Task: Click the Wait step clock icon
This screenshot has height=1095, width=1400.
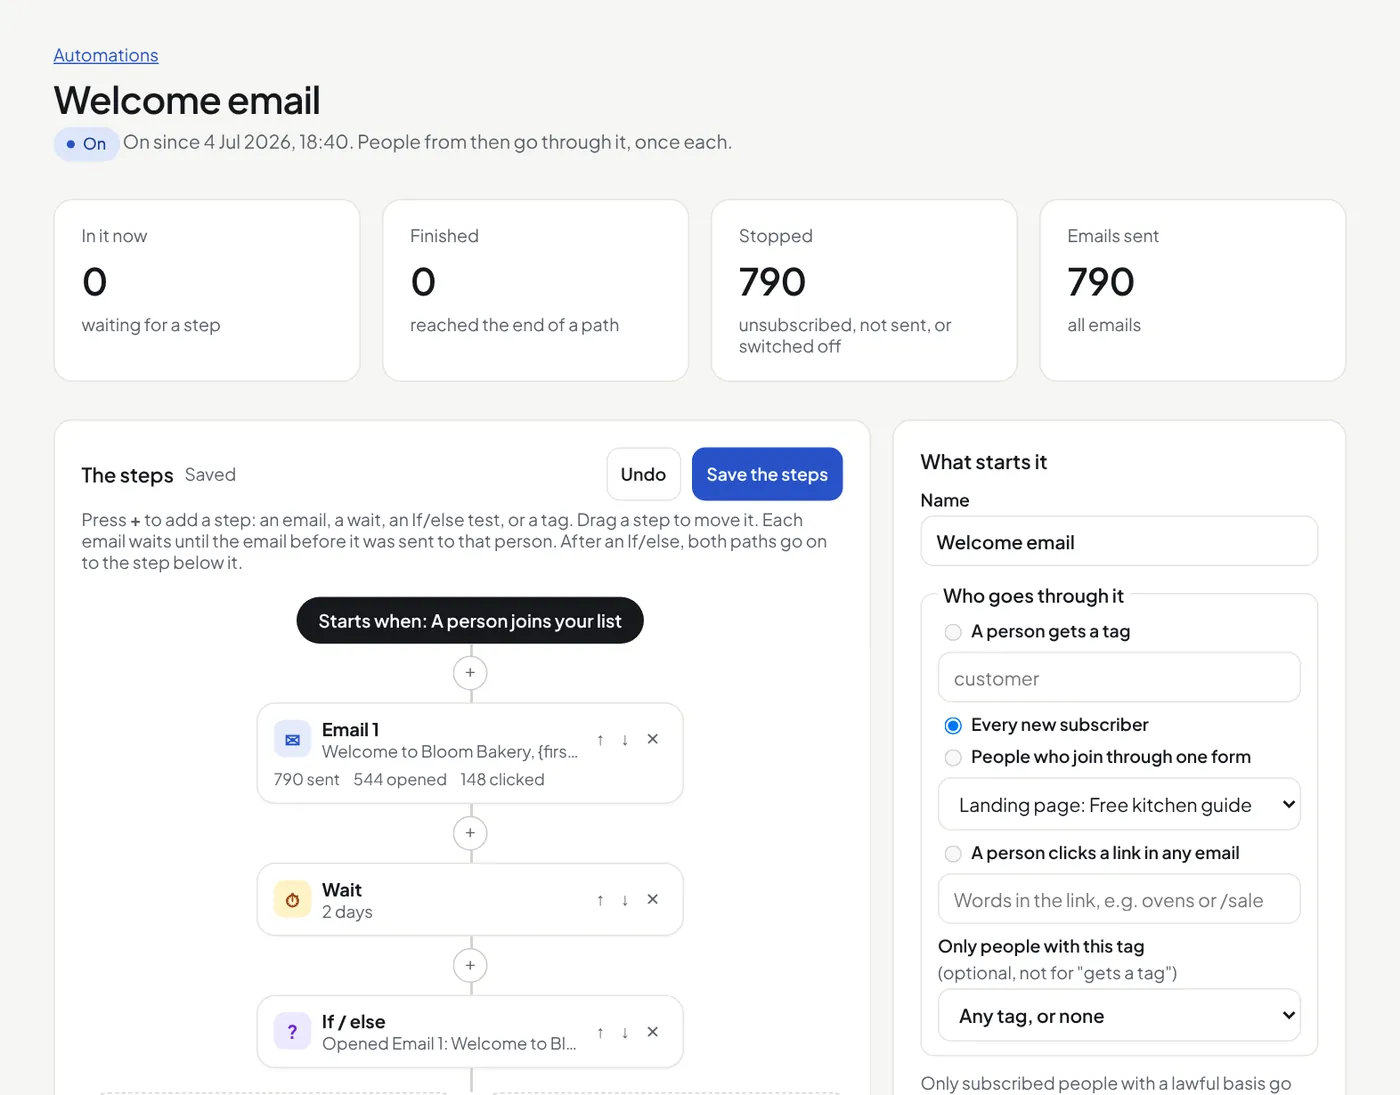Action: click(x=292, y=900)
